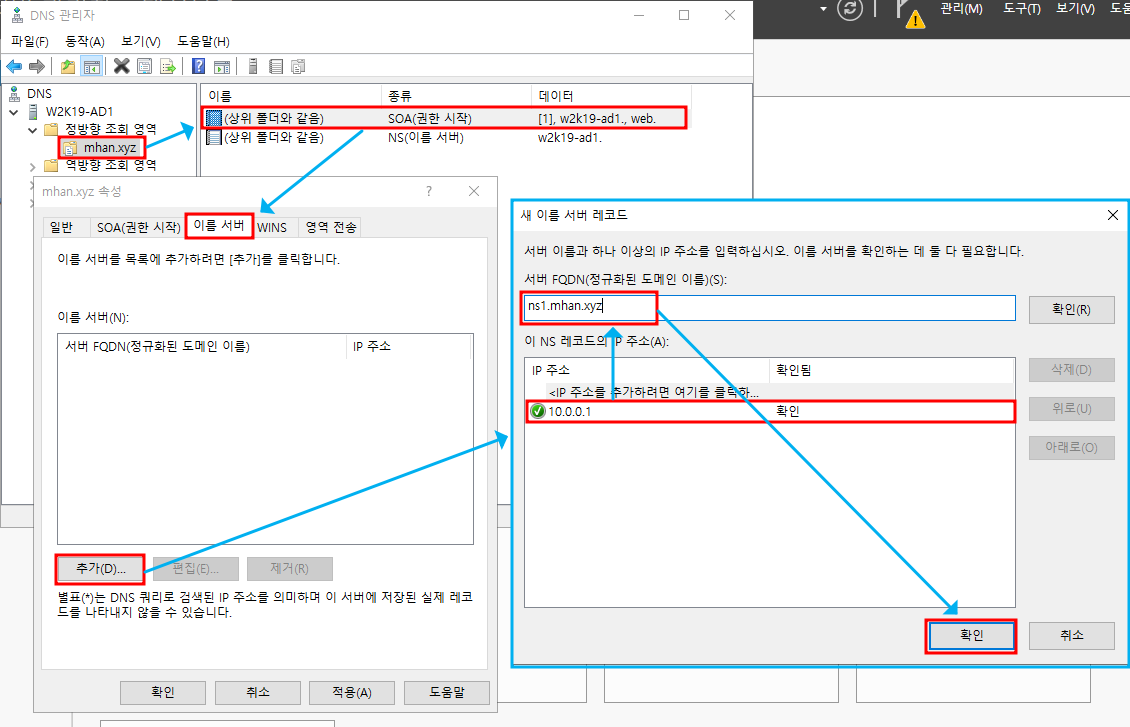Collapse the 정방향 조회 영역 node
This screenshot has height=727, width=1130.
pyautogui.click(x=32, y=130)
